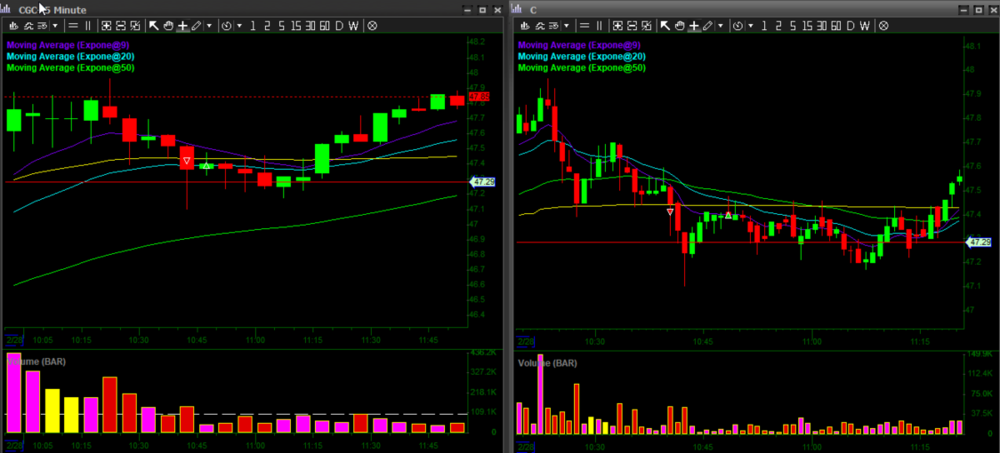Image resolution: width=1000 pixels, height=453 pixels.
Task: Select the arrow pointer tool in CGC chart
Action: (x=155, y=25)
